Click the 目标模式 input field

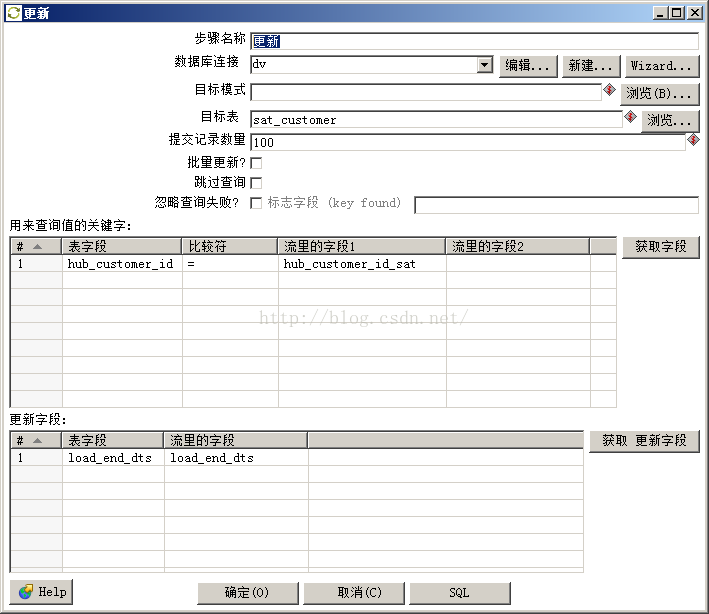(x=425, y=92)
